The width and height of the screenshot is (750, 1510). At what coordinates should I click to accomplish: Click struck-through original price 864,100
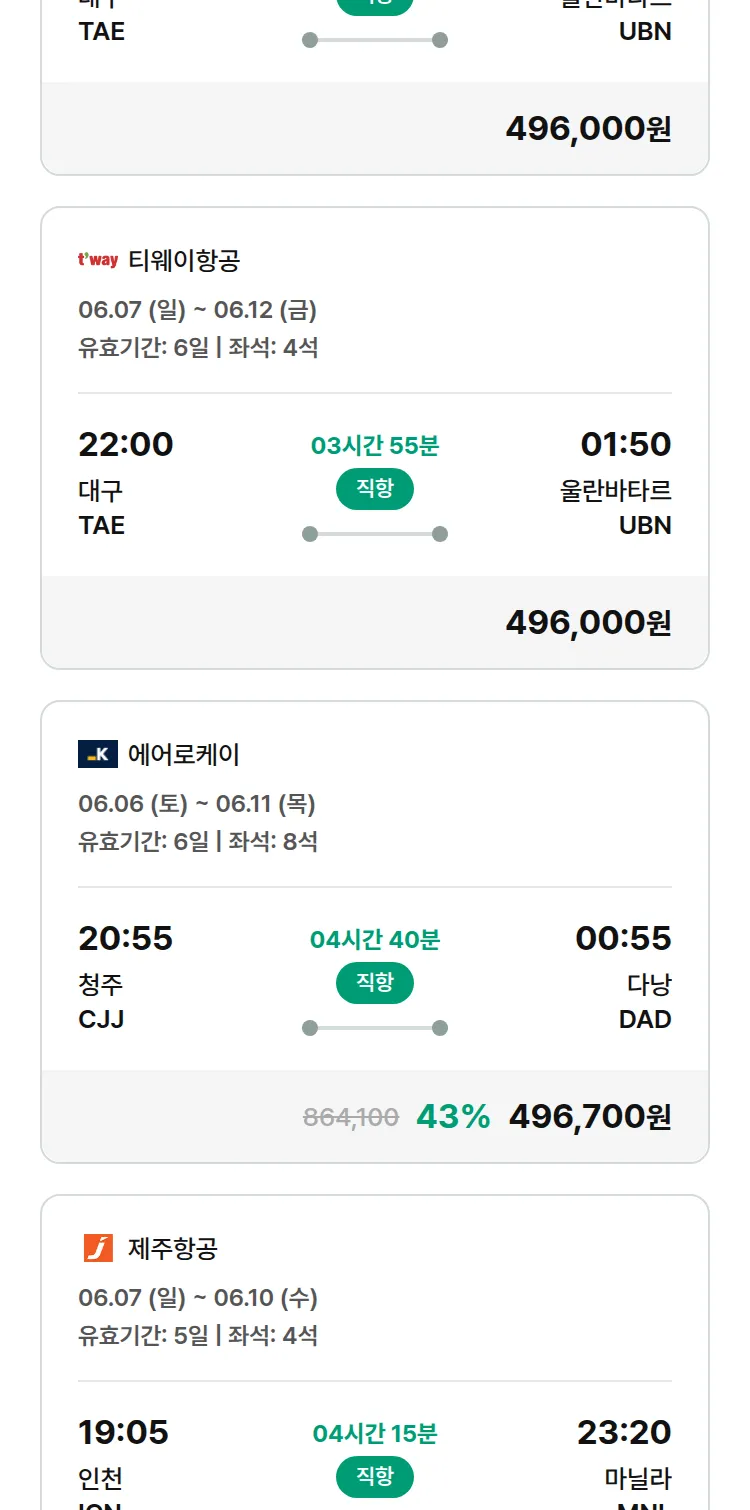point(351,1117)
